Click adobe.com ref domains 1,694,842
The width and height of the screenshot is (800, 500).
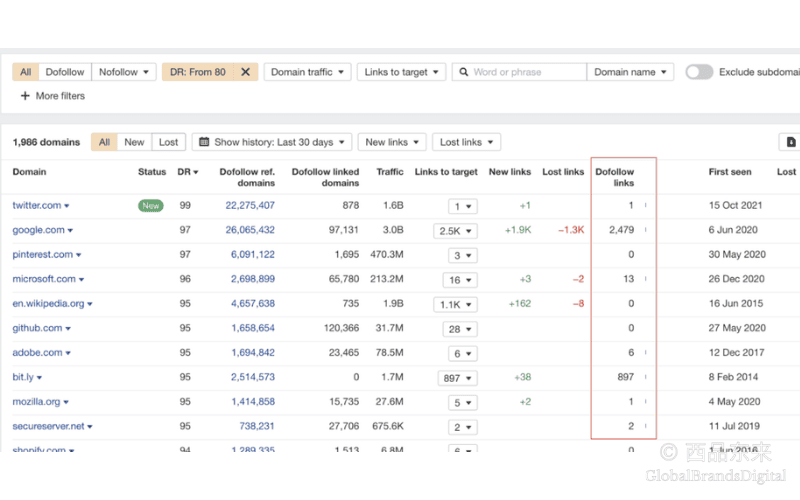click(253, 352)
